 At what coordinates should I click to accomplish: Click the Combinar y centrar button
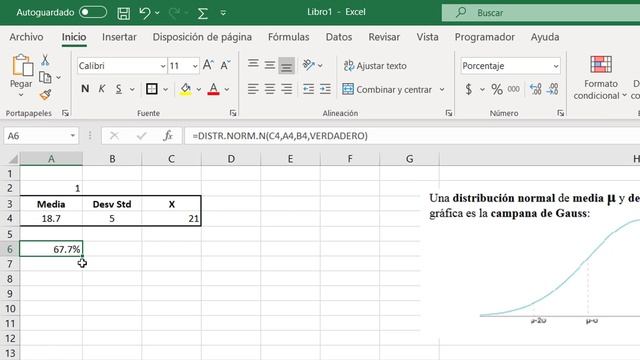[x=387, y=89]
